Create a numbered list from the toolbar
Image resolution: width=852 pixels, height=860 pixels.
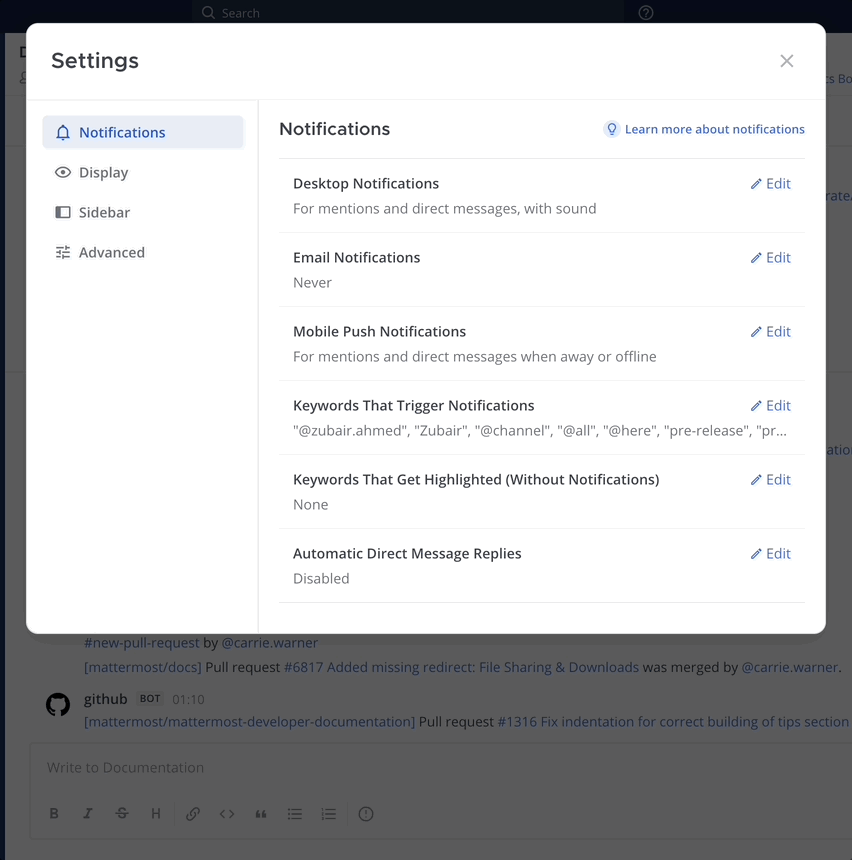328,813
